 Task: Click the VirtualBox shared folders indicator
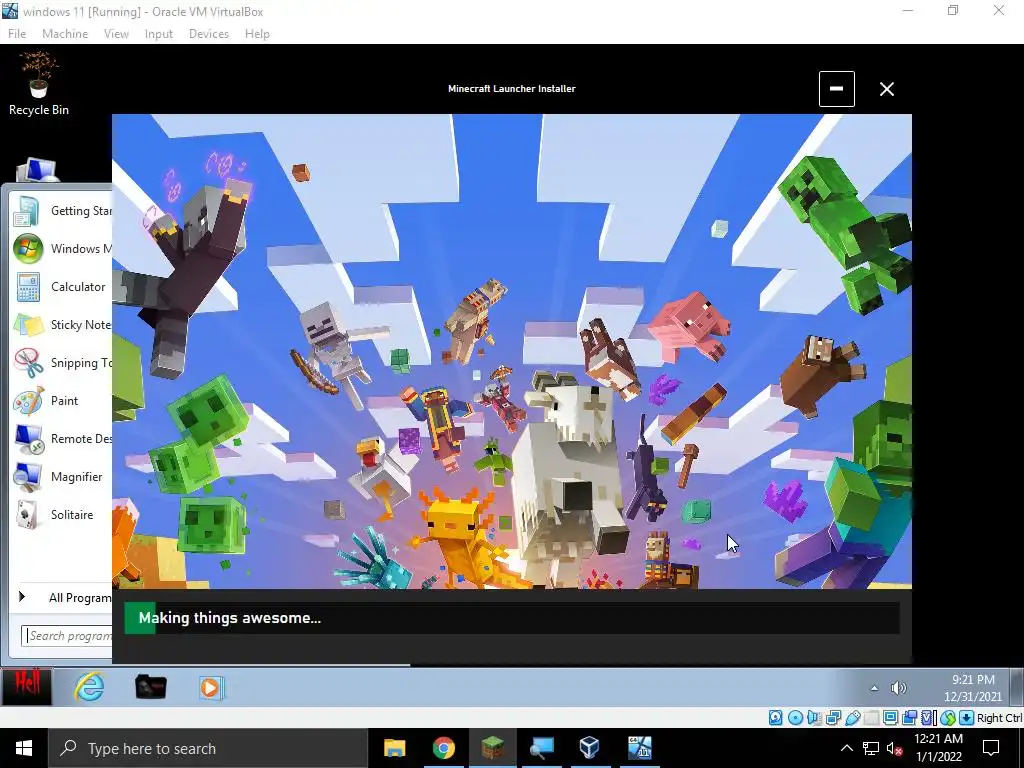point(871,718)
